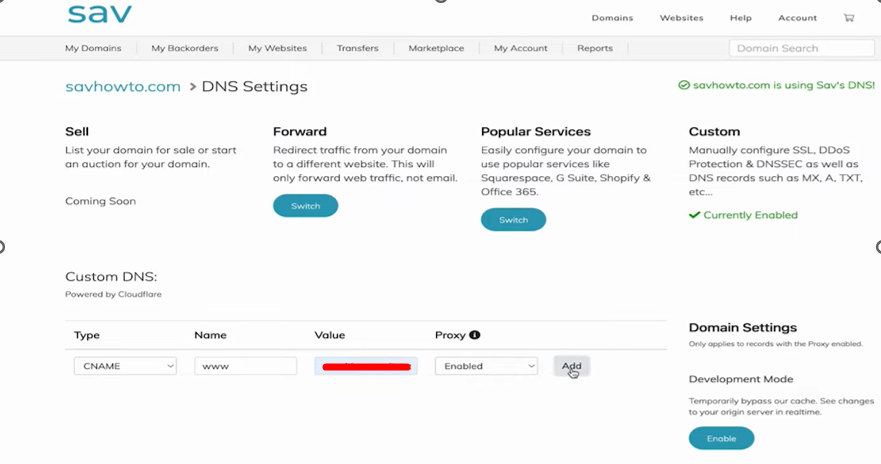Click the Value column header
This screenshot has width=881, height=464.
click(x=330, y=335)
